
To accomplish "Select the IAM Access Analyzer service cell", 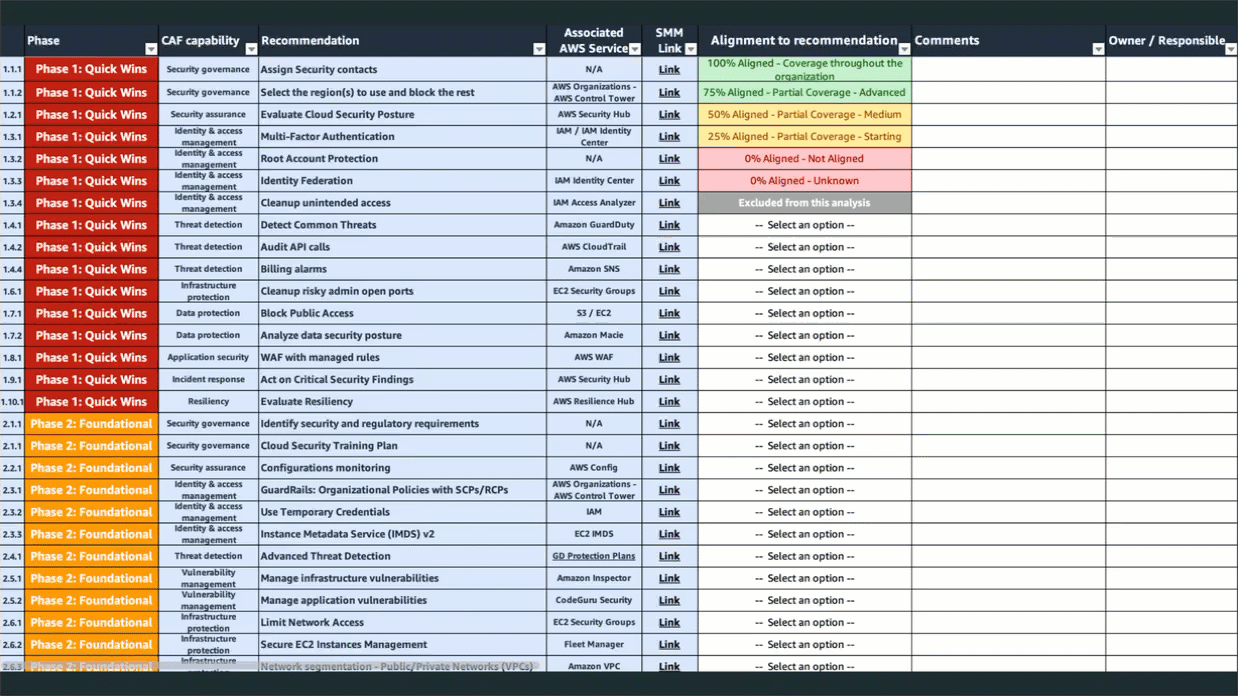I will click(594, 203).
